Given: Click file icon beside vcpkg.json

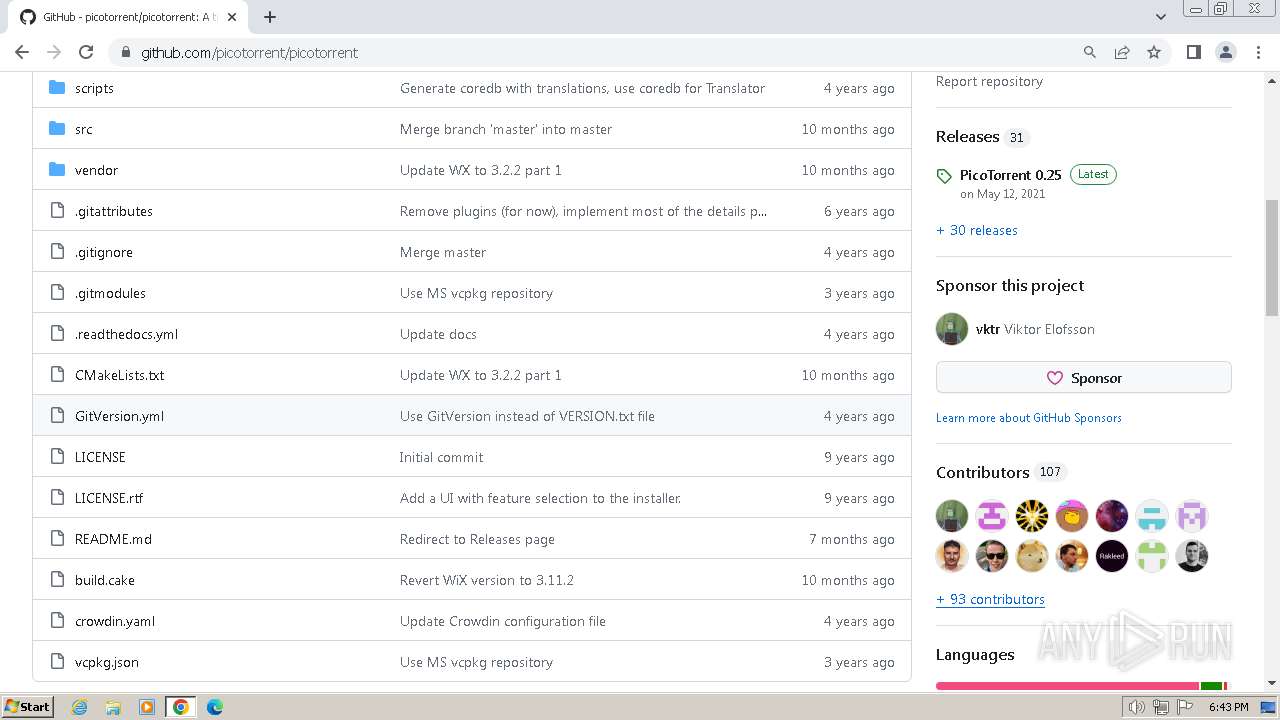Looking at the screenshot, I should (57, 662).
